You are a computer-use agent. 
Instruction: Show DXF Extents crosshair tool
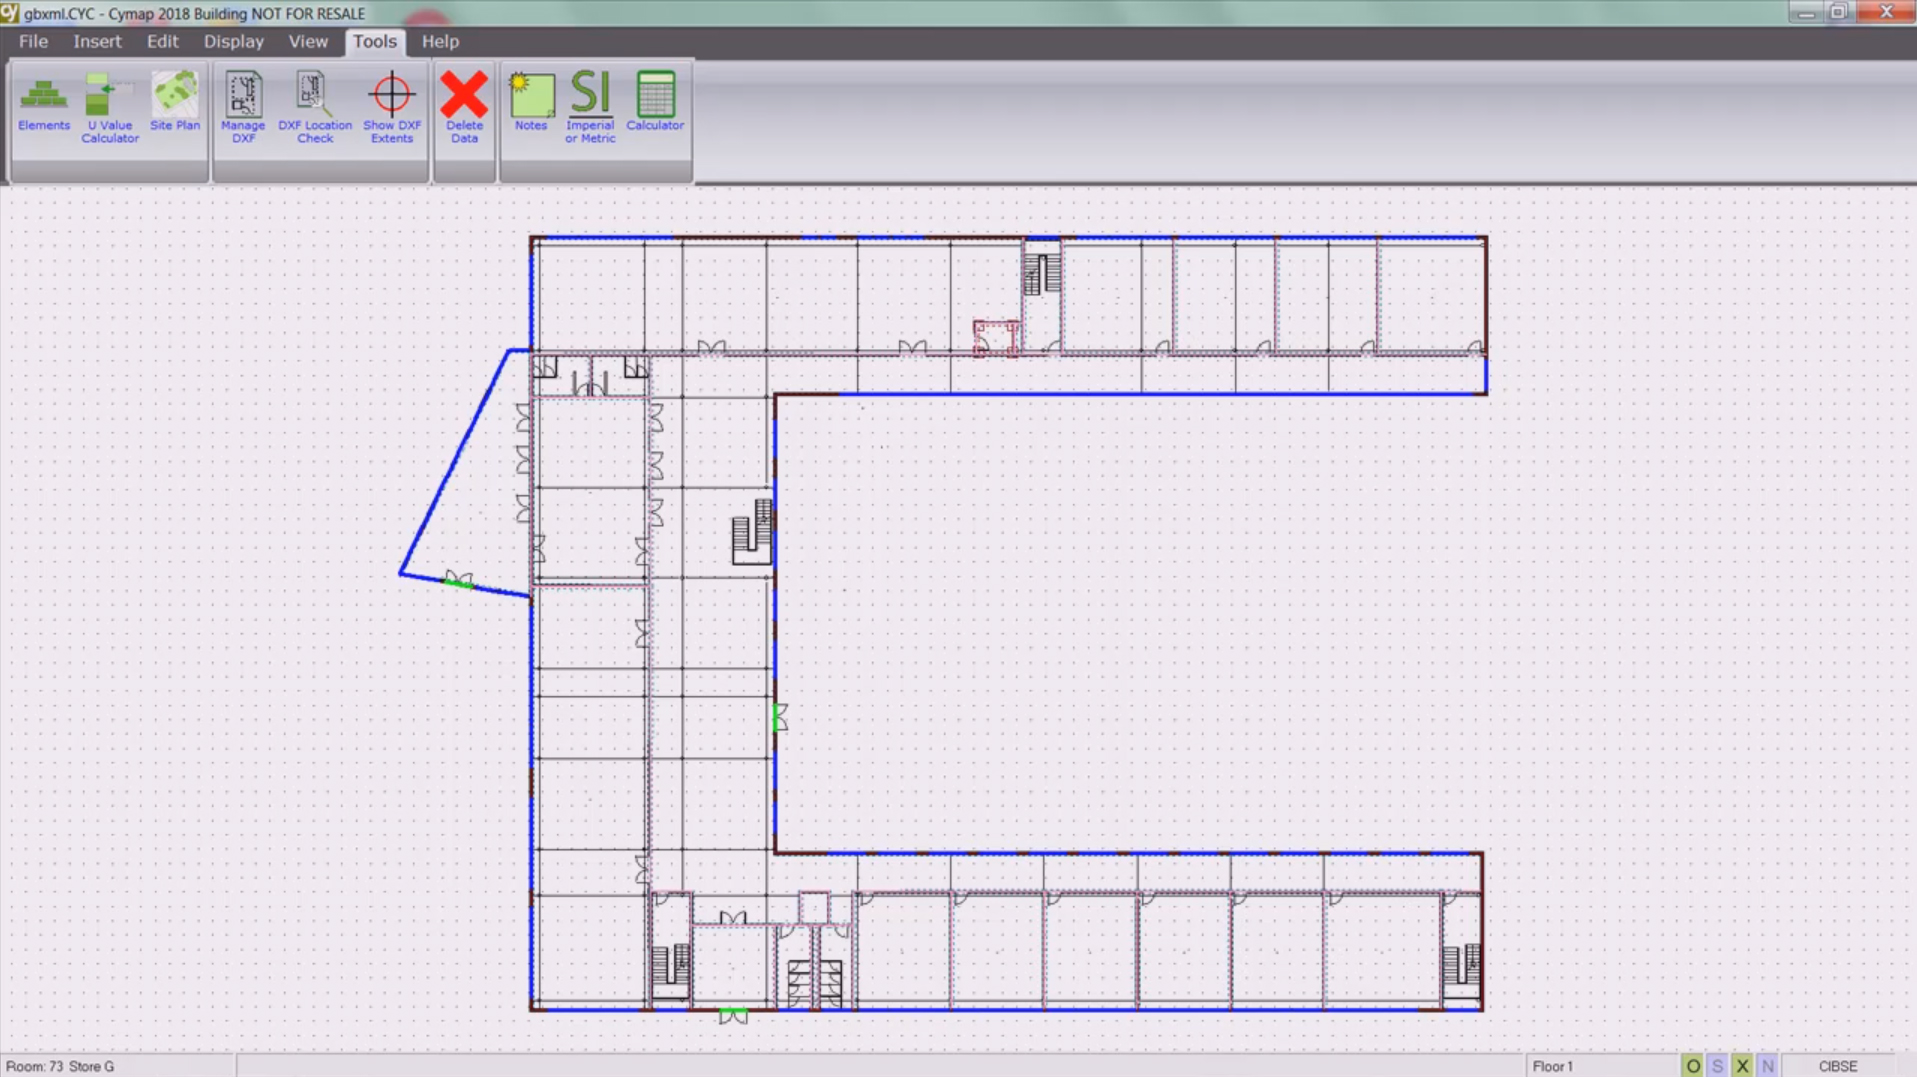391,108
